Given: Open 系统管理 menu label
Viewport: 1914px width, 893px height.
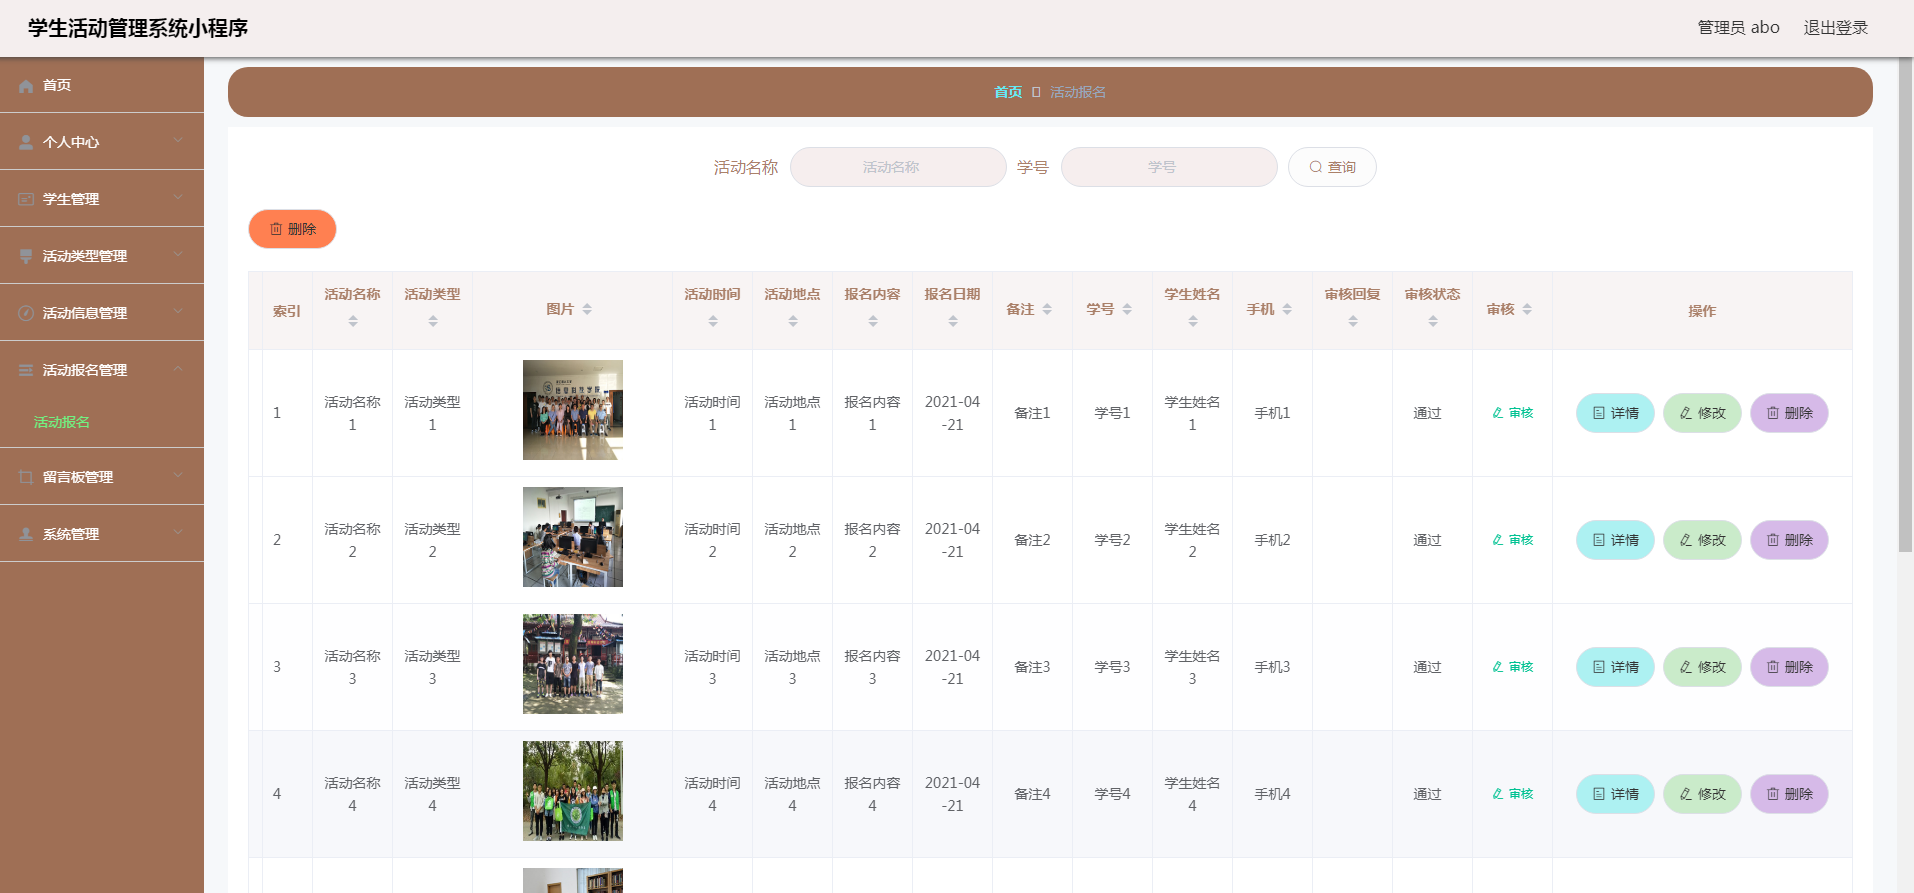Looking at the screenshot, I should pyautogui.click(x=71, y=535).
